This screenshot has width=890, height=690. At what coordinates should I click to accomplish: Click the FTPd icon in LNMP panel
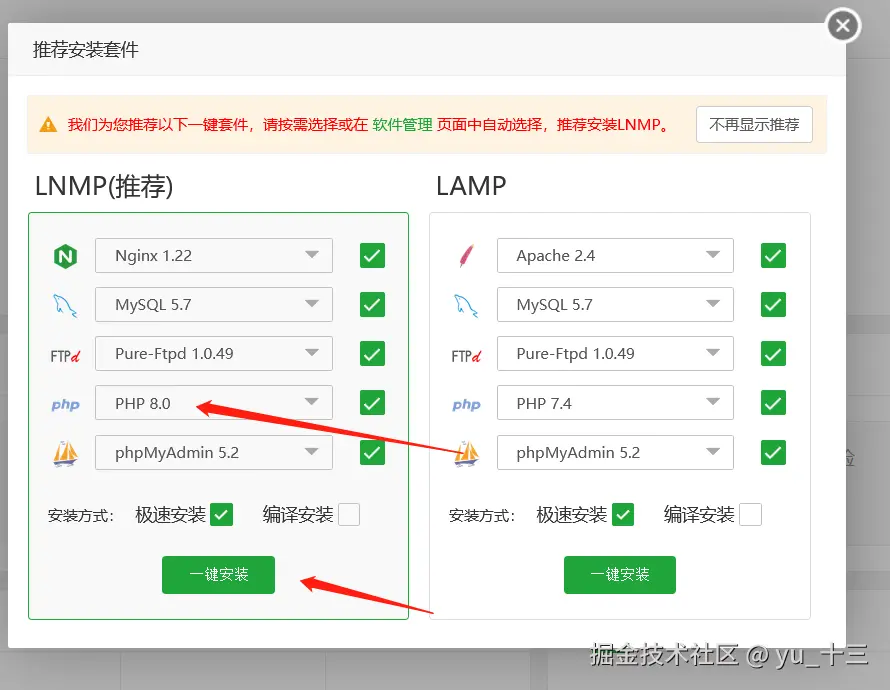point(65,356)
